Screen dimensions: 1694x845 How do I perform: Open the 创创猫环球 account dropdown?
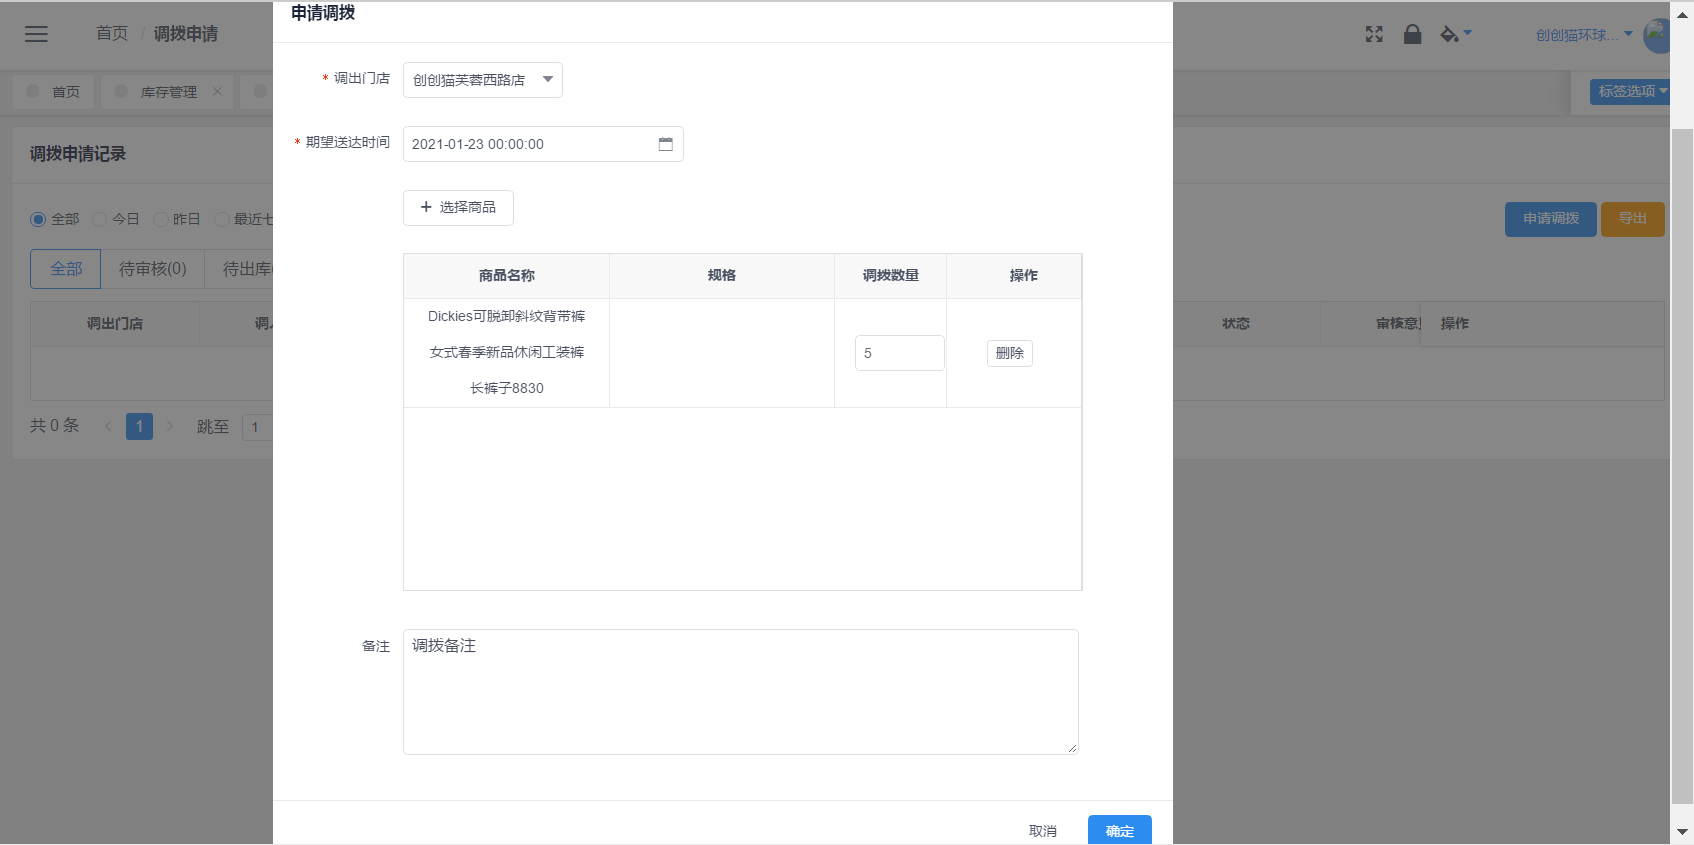1583,35
